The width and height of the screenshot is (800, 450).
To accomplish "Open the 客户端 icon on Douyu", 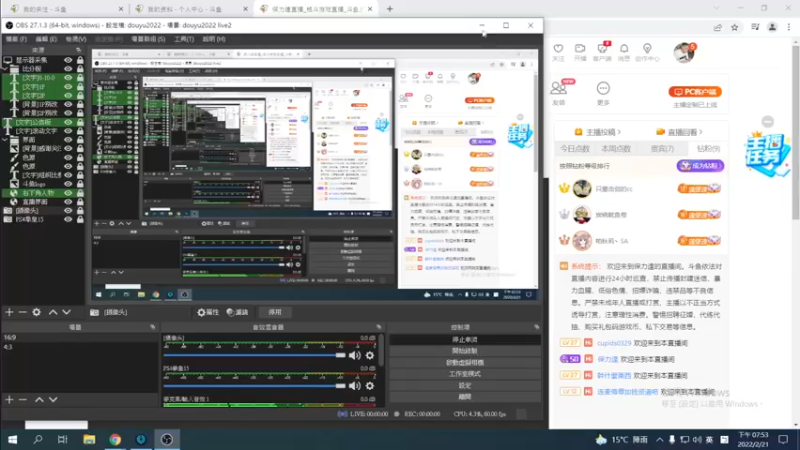I will tap(602, 52).
